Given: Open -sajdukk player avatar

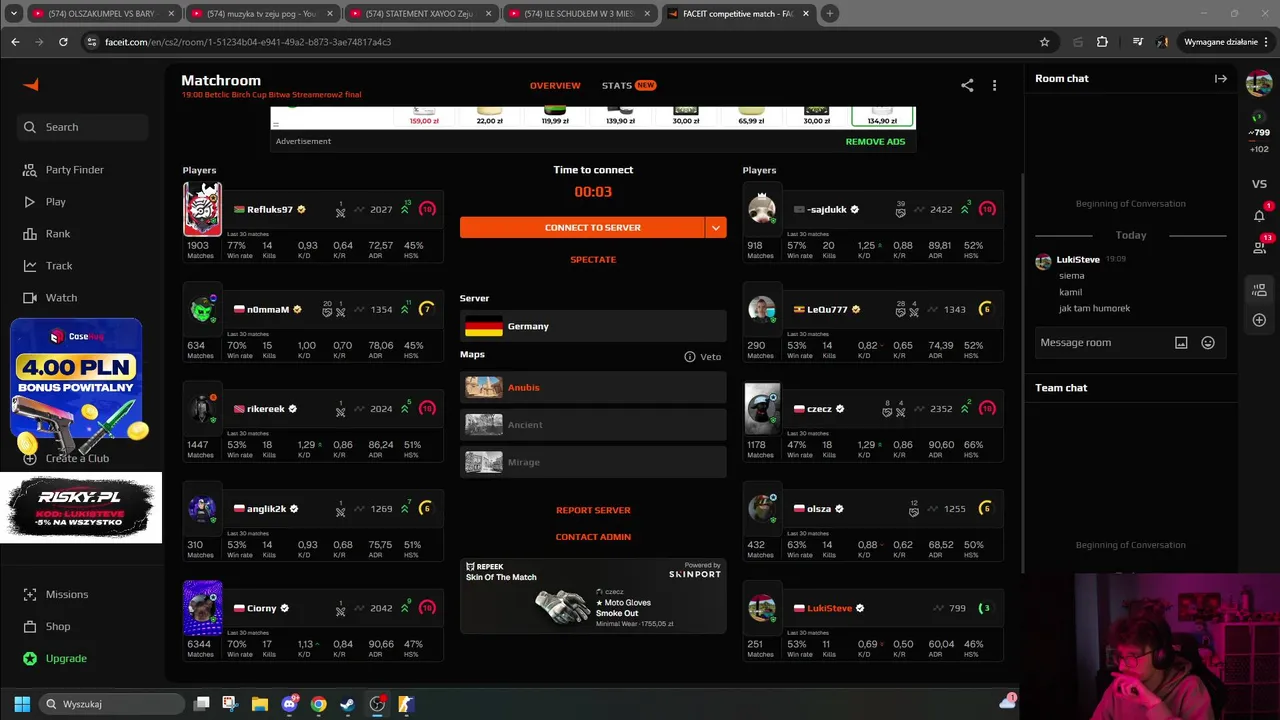Looking at the screenshot, I should 762,210.
